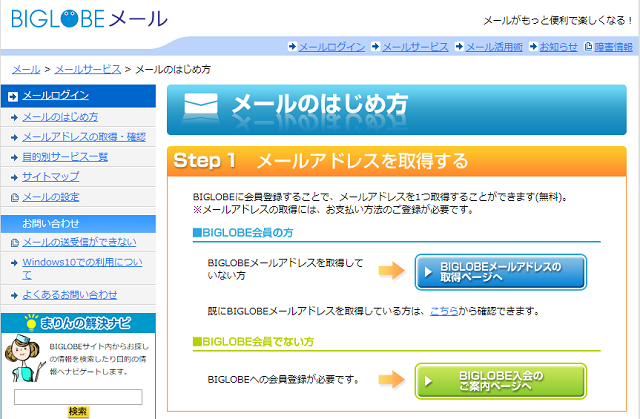This screenshot has height=419, width=640.
Task: Click page icon beside メールの設定
Action: point(15,197)
